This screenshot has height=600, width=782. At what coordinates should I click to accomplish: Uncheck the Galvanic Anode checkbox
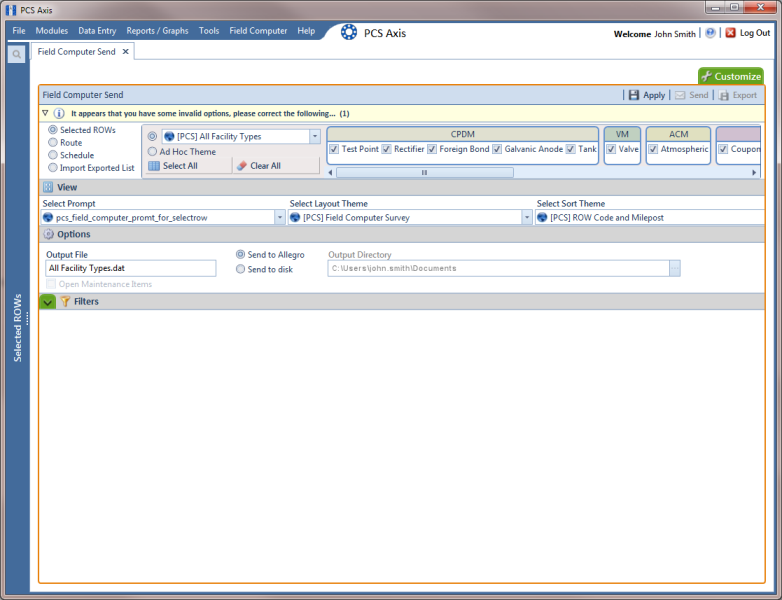tap(497, 149)
